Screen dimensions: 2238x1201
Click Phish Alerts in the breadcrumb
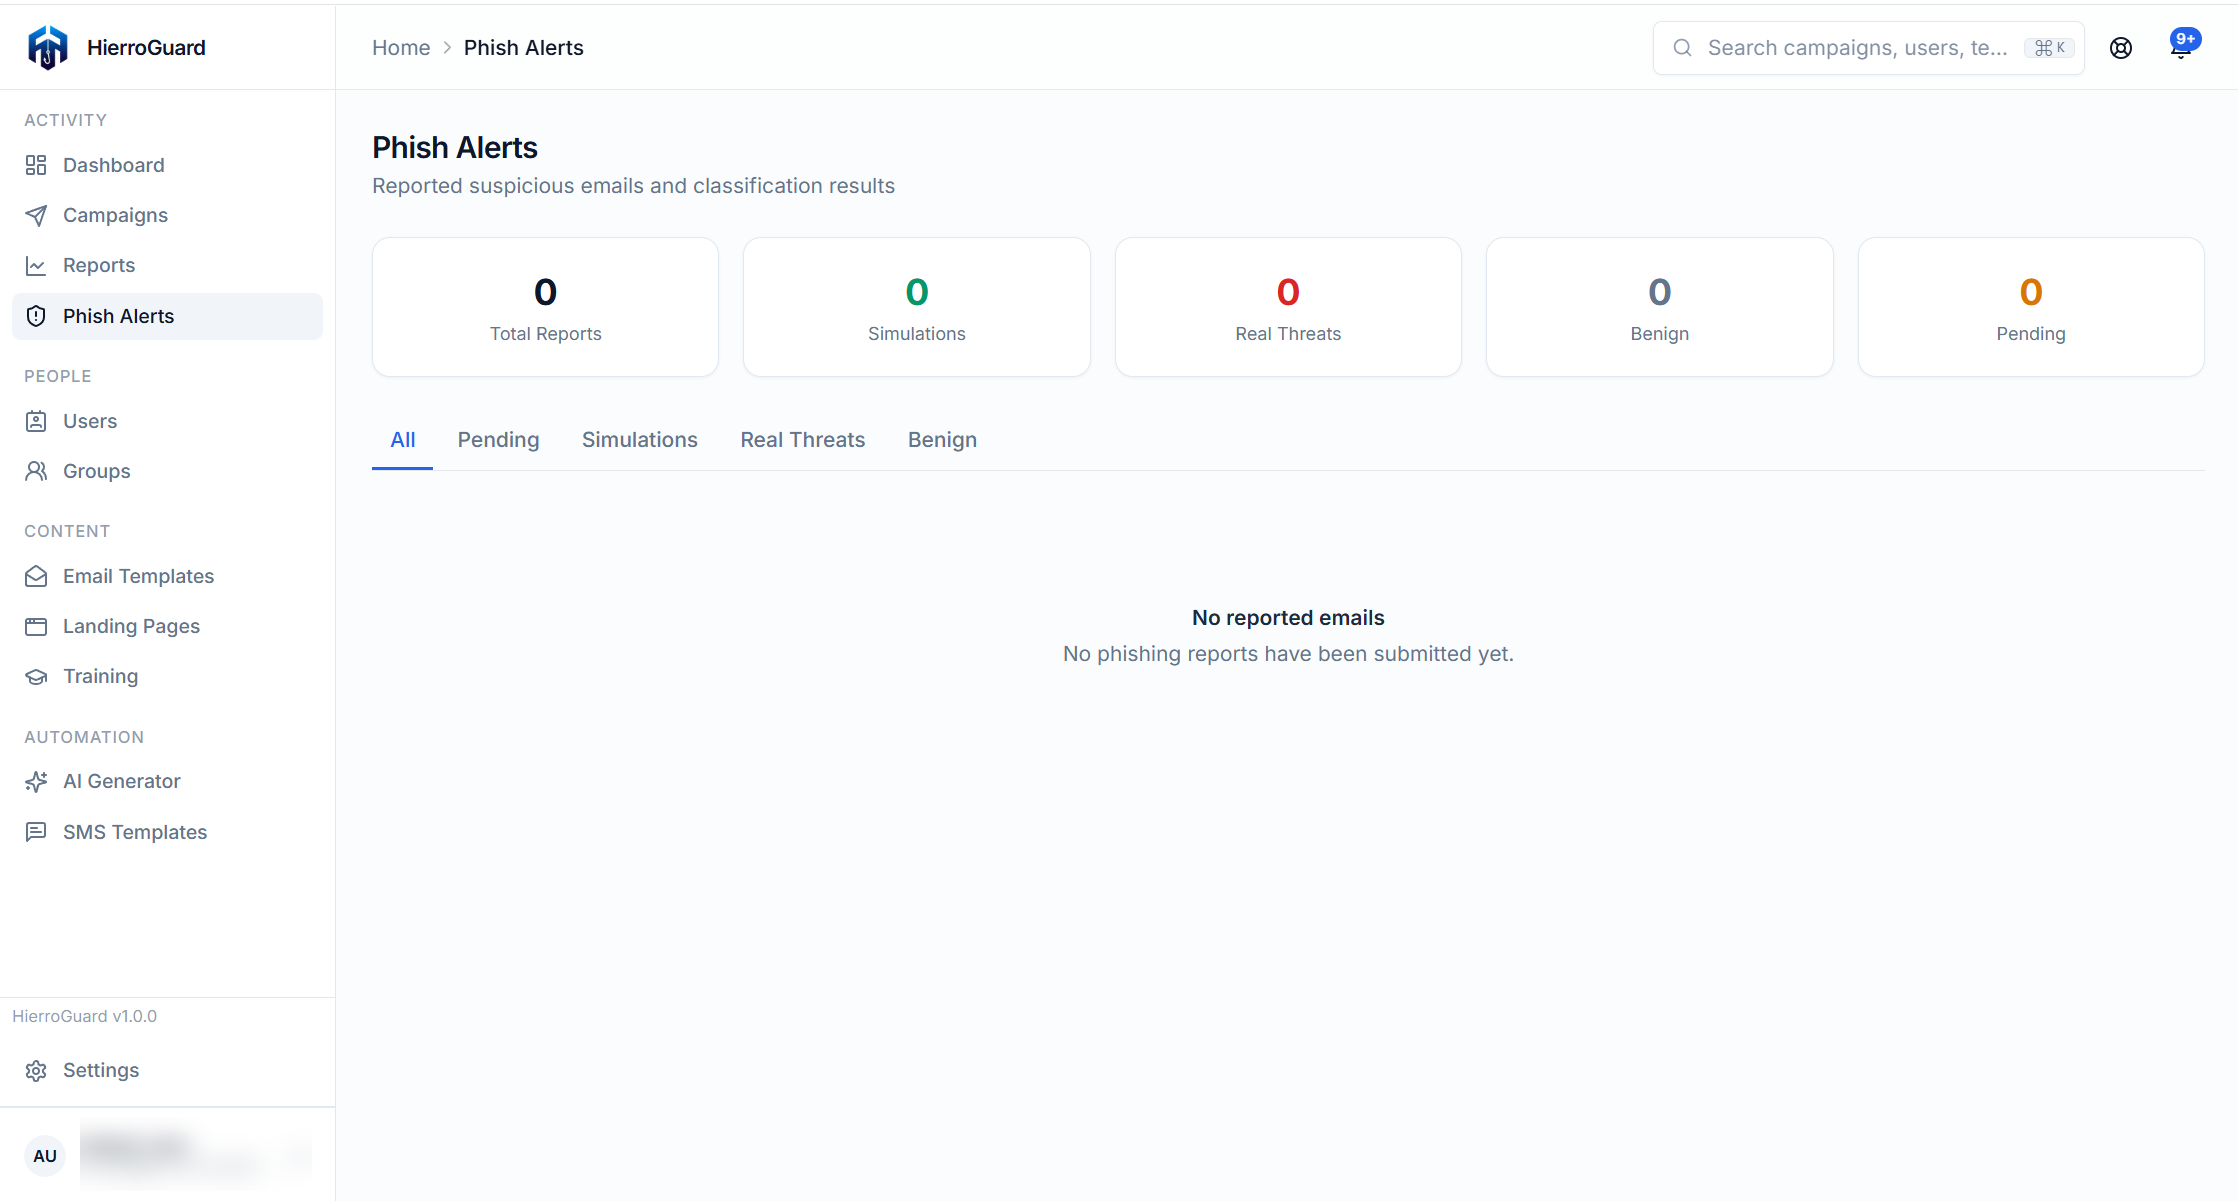[x=524, y=48]
